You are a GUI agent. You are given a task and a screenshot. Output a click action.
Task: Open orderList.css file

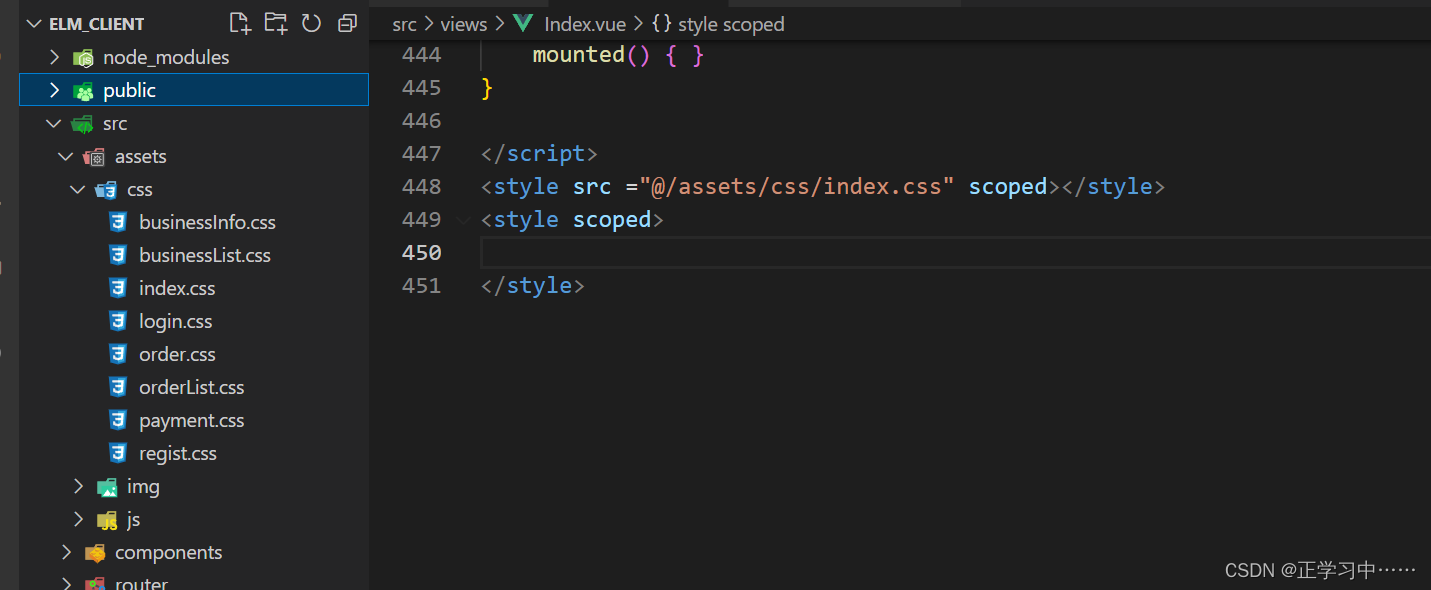point(192,387)
